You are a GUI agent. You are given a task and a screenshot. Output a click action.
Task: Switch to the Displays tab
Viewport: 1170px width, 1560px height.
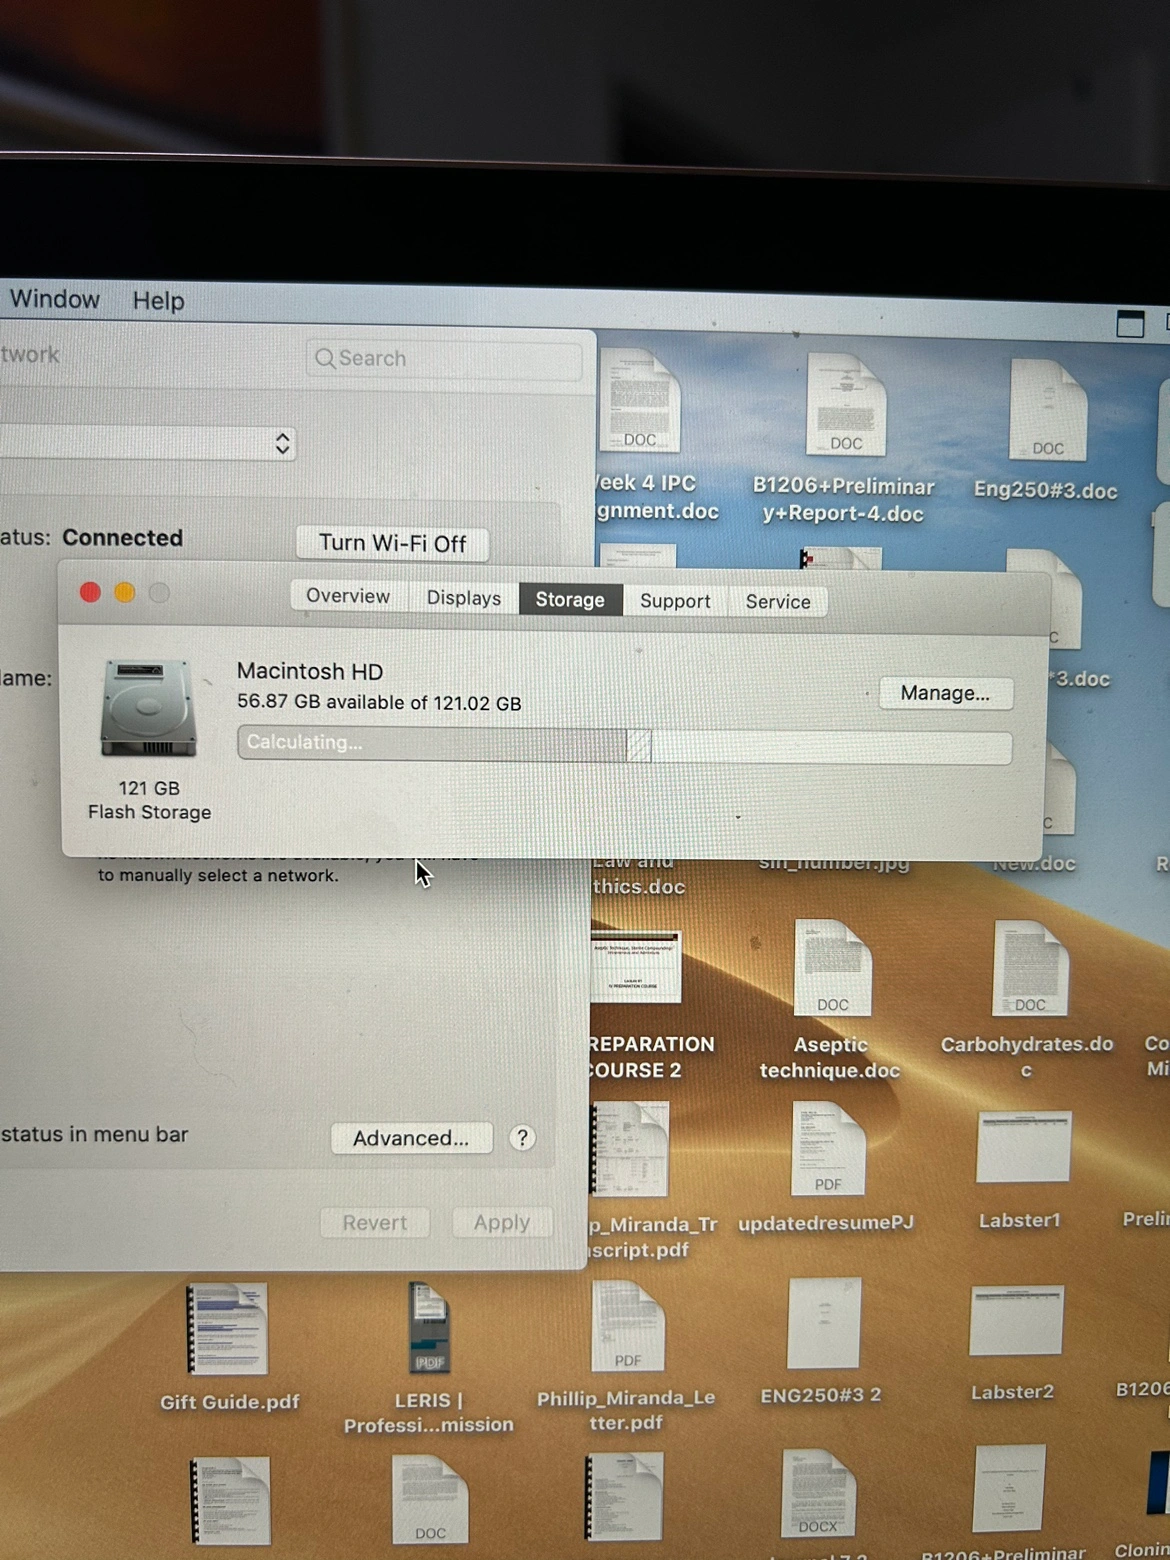463,598
